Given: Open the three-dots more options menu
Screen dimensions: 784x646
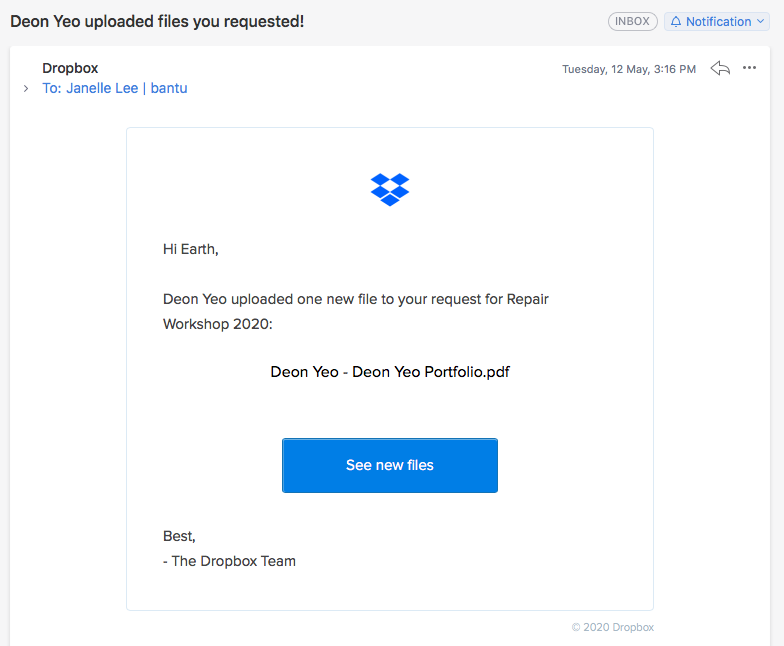Looking at the screenshot, I should pos(749,68).
